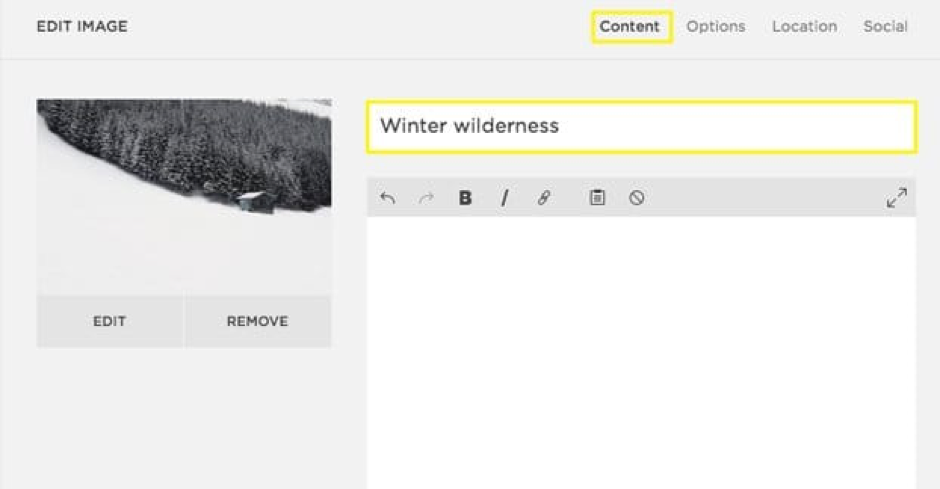
Task: Click the redo arrow icon
Action: [426, 198]
